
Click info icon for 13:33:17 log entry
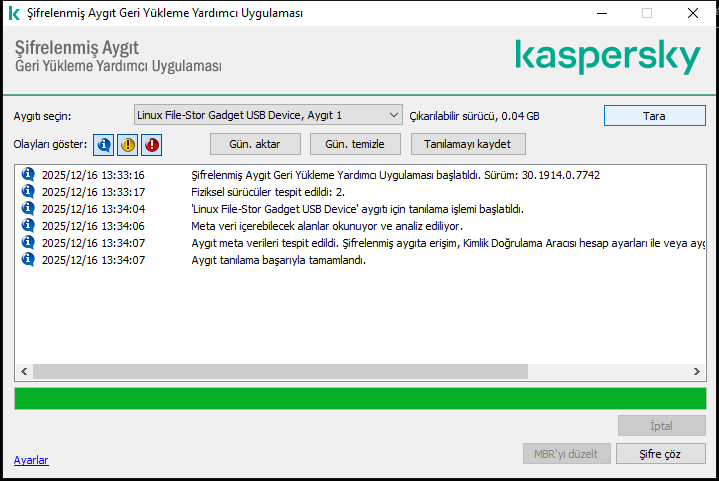[x=28, y=191]
